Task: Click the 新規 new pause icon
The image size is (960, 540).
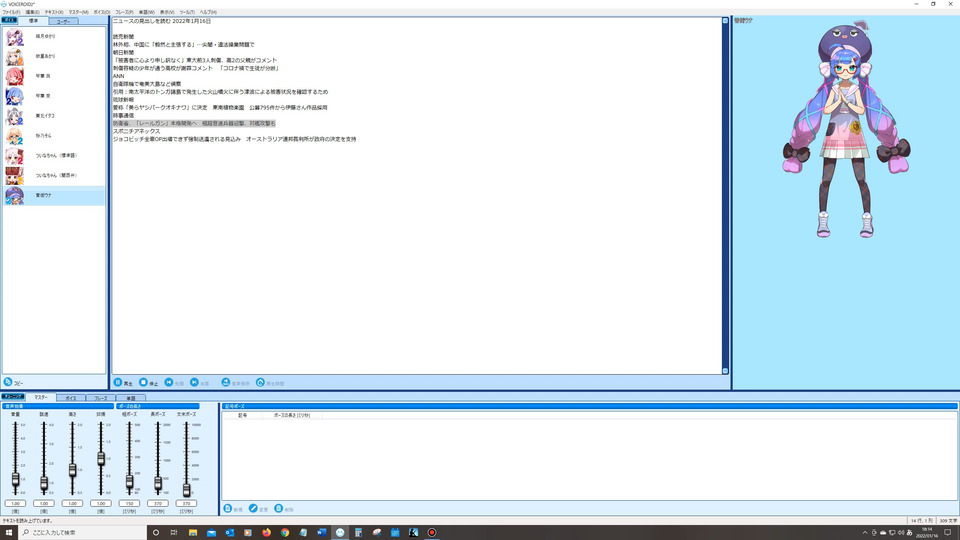Action: pos(228,509)
